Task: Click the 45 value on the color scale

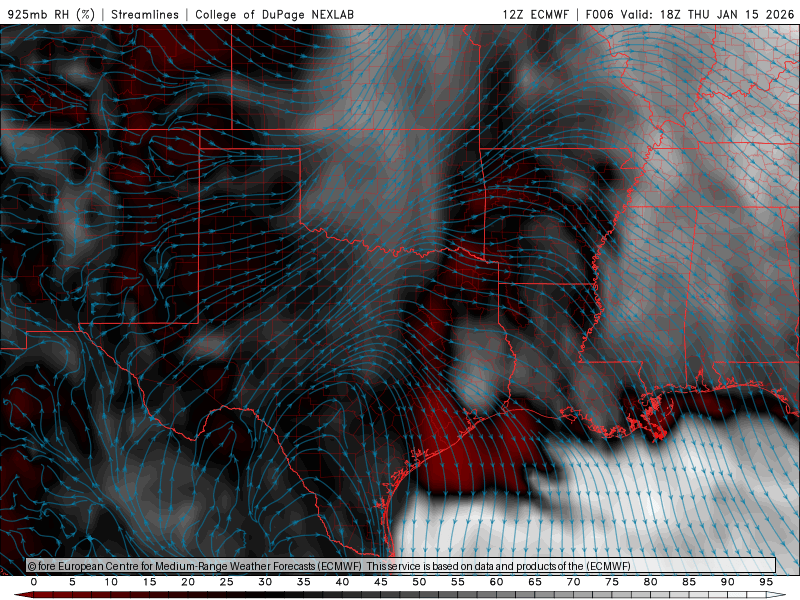Action: pos(381,582)
